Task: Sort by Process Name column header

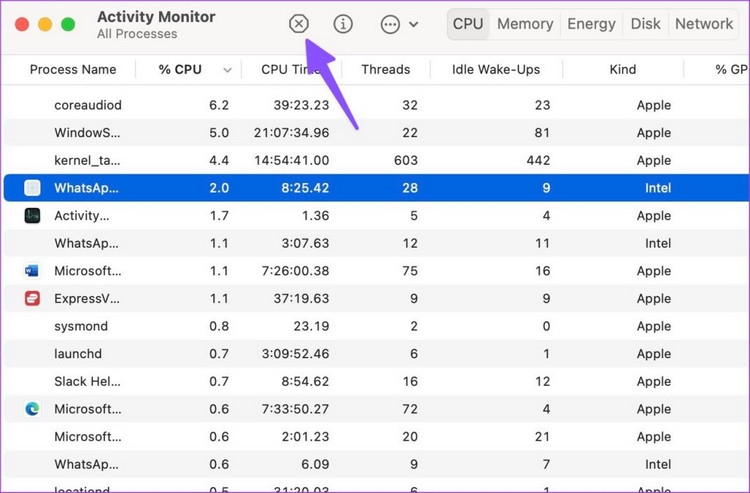Action: [73, 70]
